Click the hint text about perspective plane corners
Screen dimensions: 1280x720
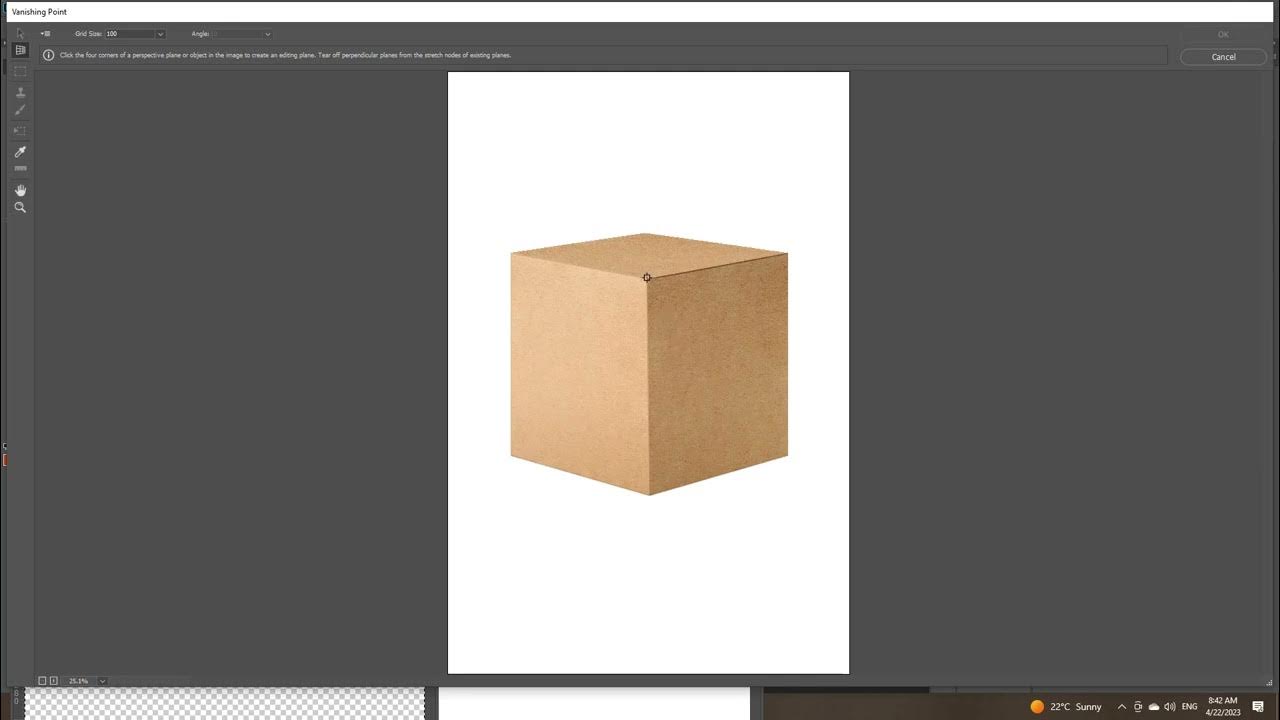286,56
